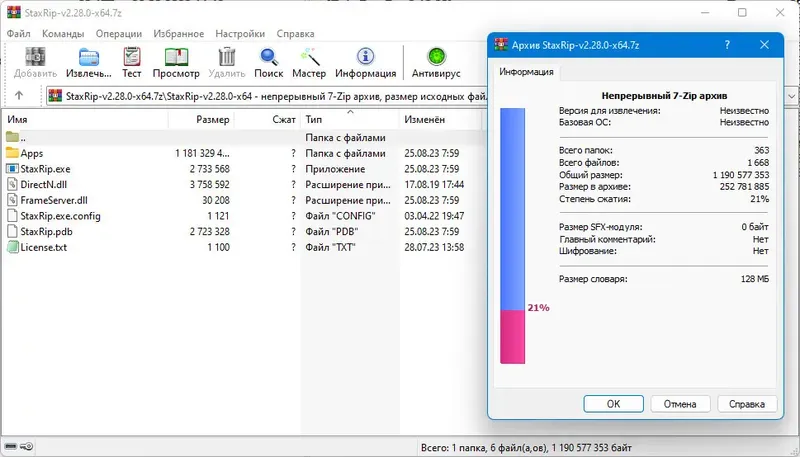
Task: Sort list by Сжат column header
Action: point(267,119)
